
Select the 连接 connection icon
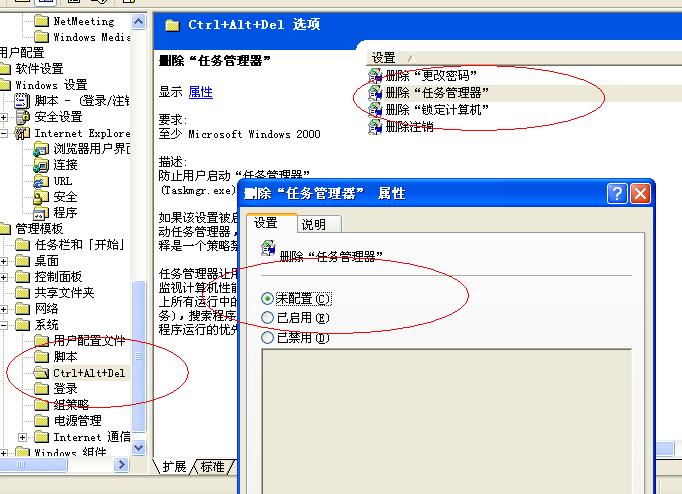[x=41, y=165]
